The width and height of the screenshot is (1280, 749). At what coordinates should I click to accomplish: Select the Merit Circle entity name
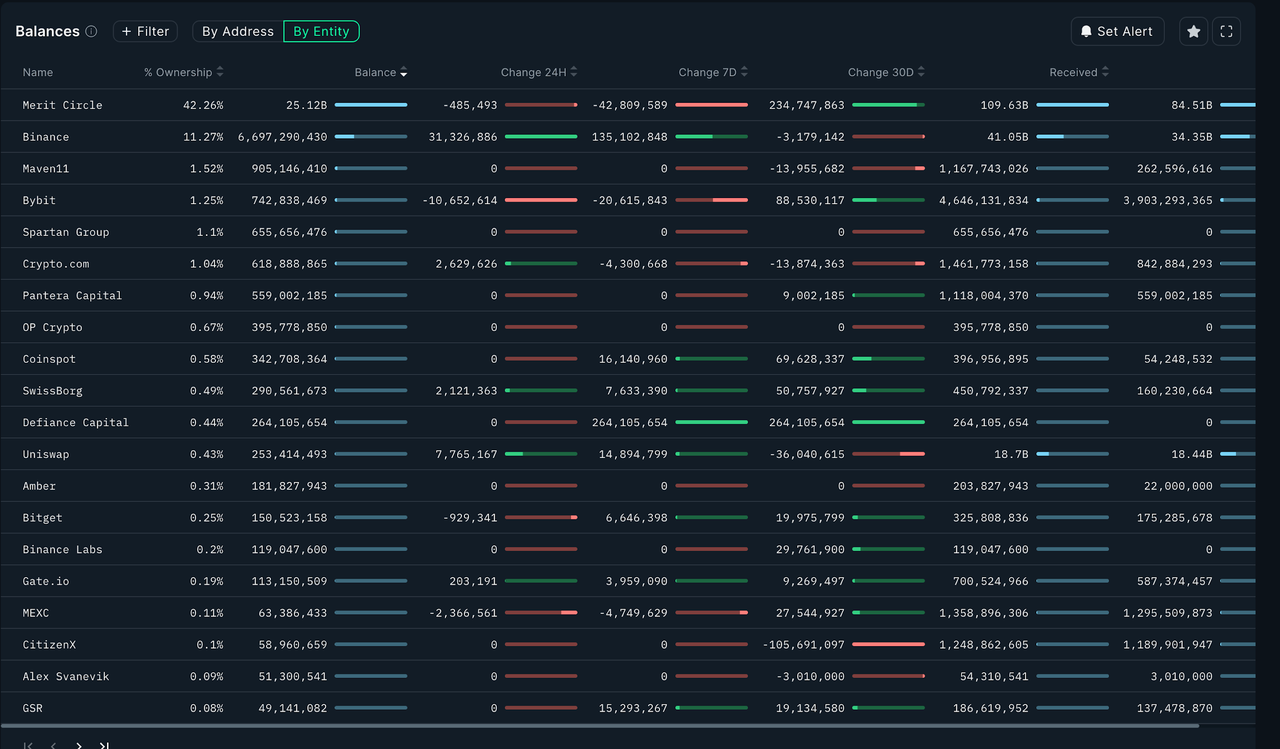(63, 105)
